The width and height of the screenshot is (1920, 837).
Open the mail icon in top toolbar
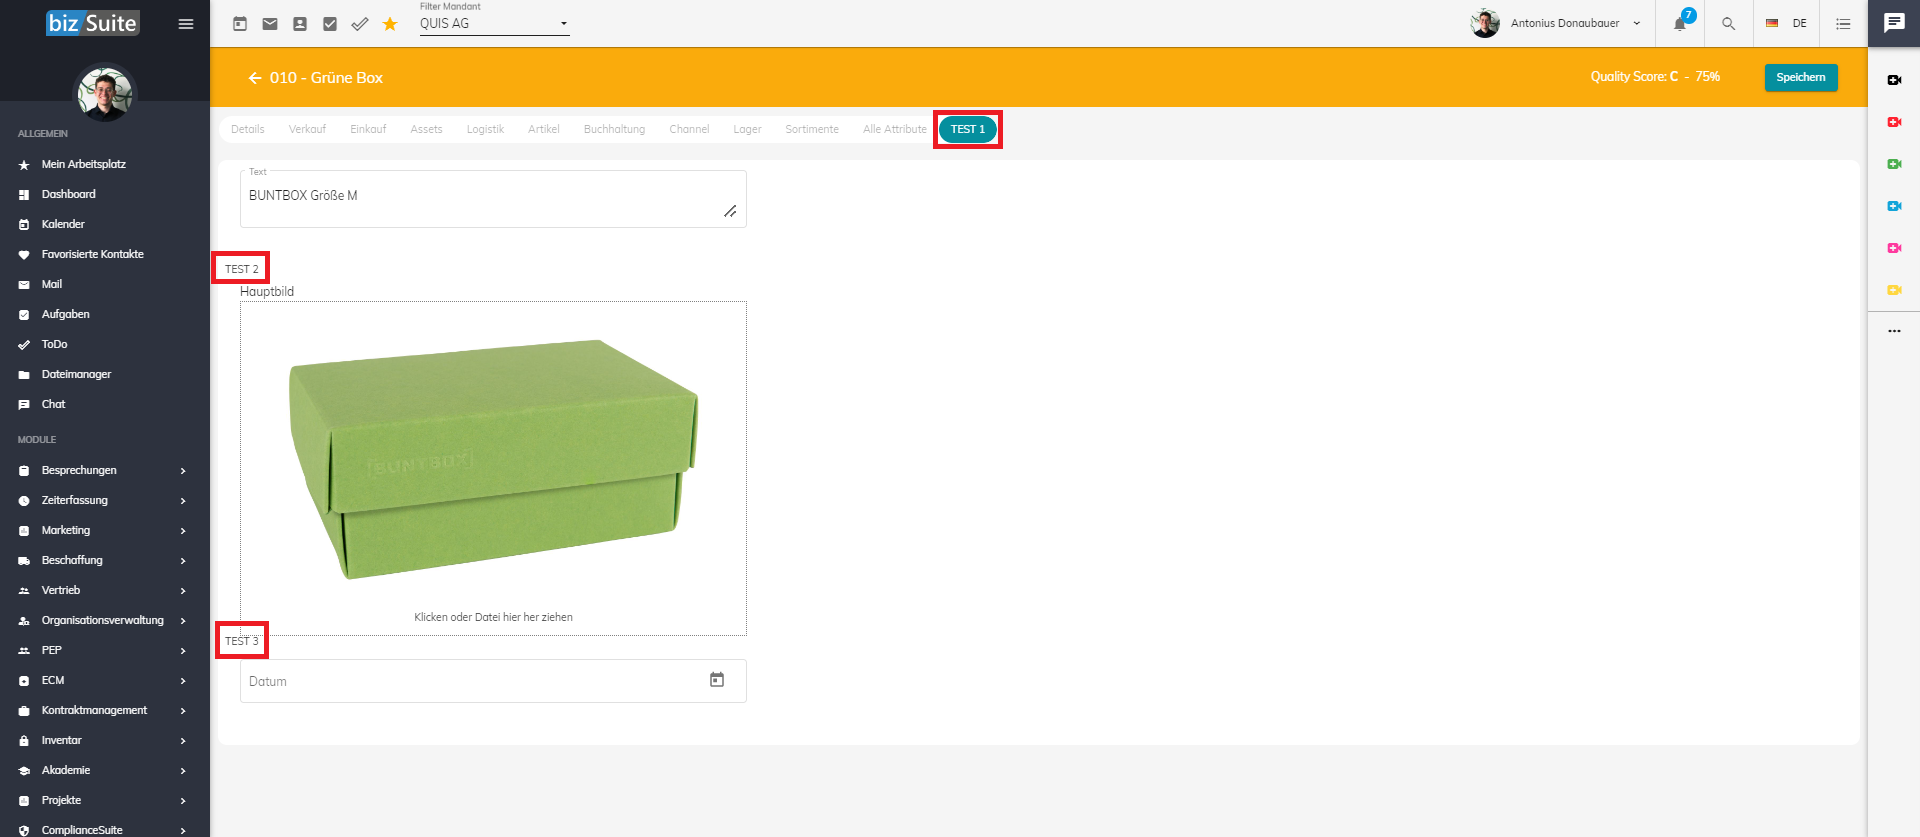click(270, 24)
